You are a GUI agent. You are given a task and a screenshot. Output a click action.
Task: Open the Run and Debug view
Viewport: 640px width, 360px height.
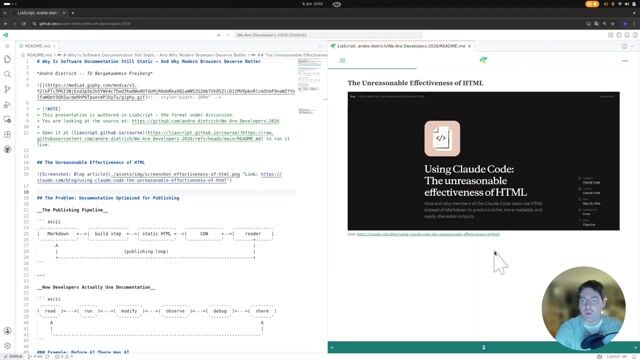click(x=7, y=104)
